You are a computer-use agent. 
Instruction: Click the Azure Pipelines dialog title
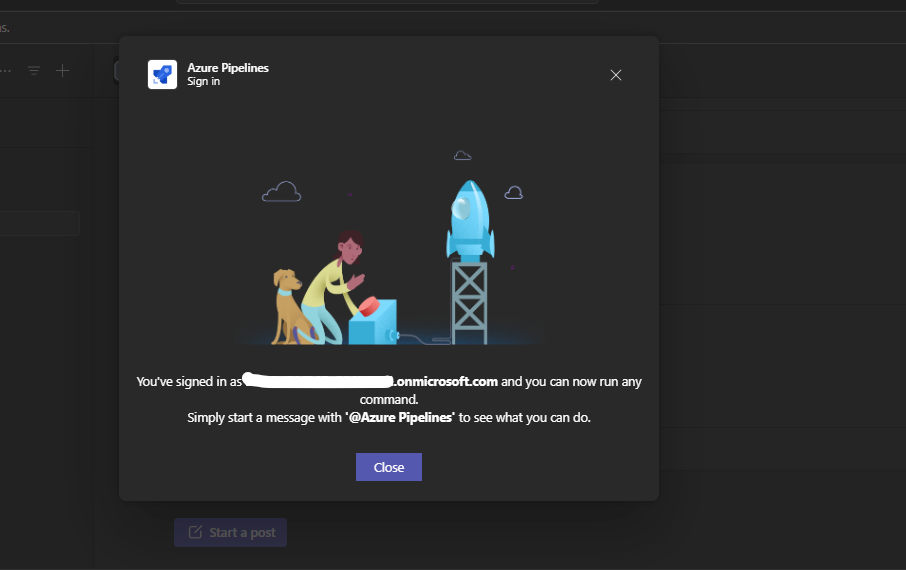pos(228,68)
